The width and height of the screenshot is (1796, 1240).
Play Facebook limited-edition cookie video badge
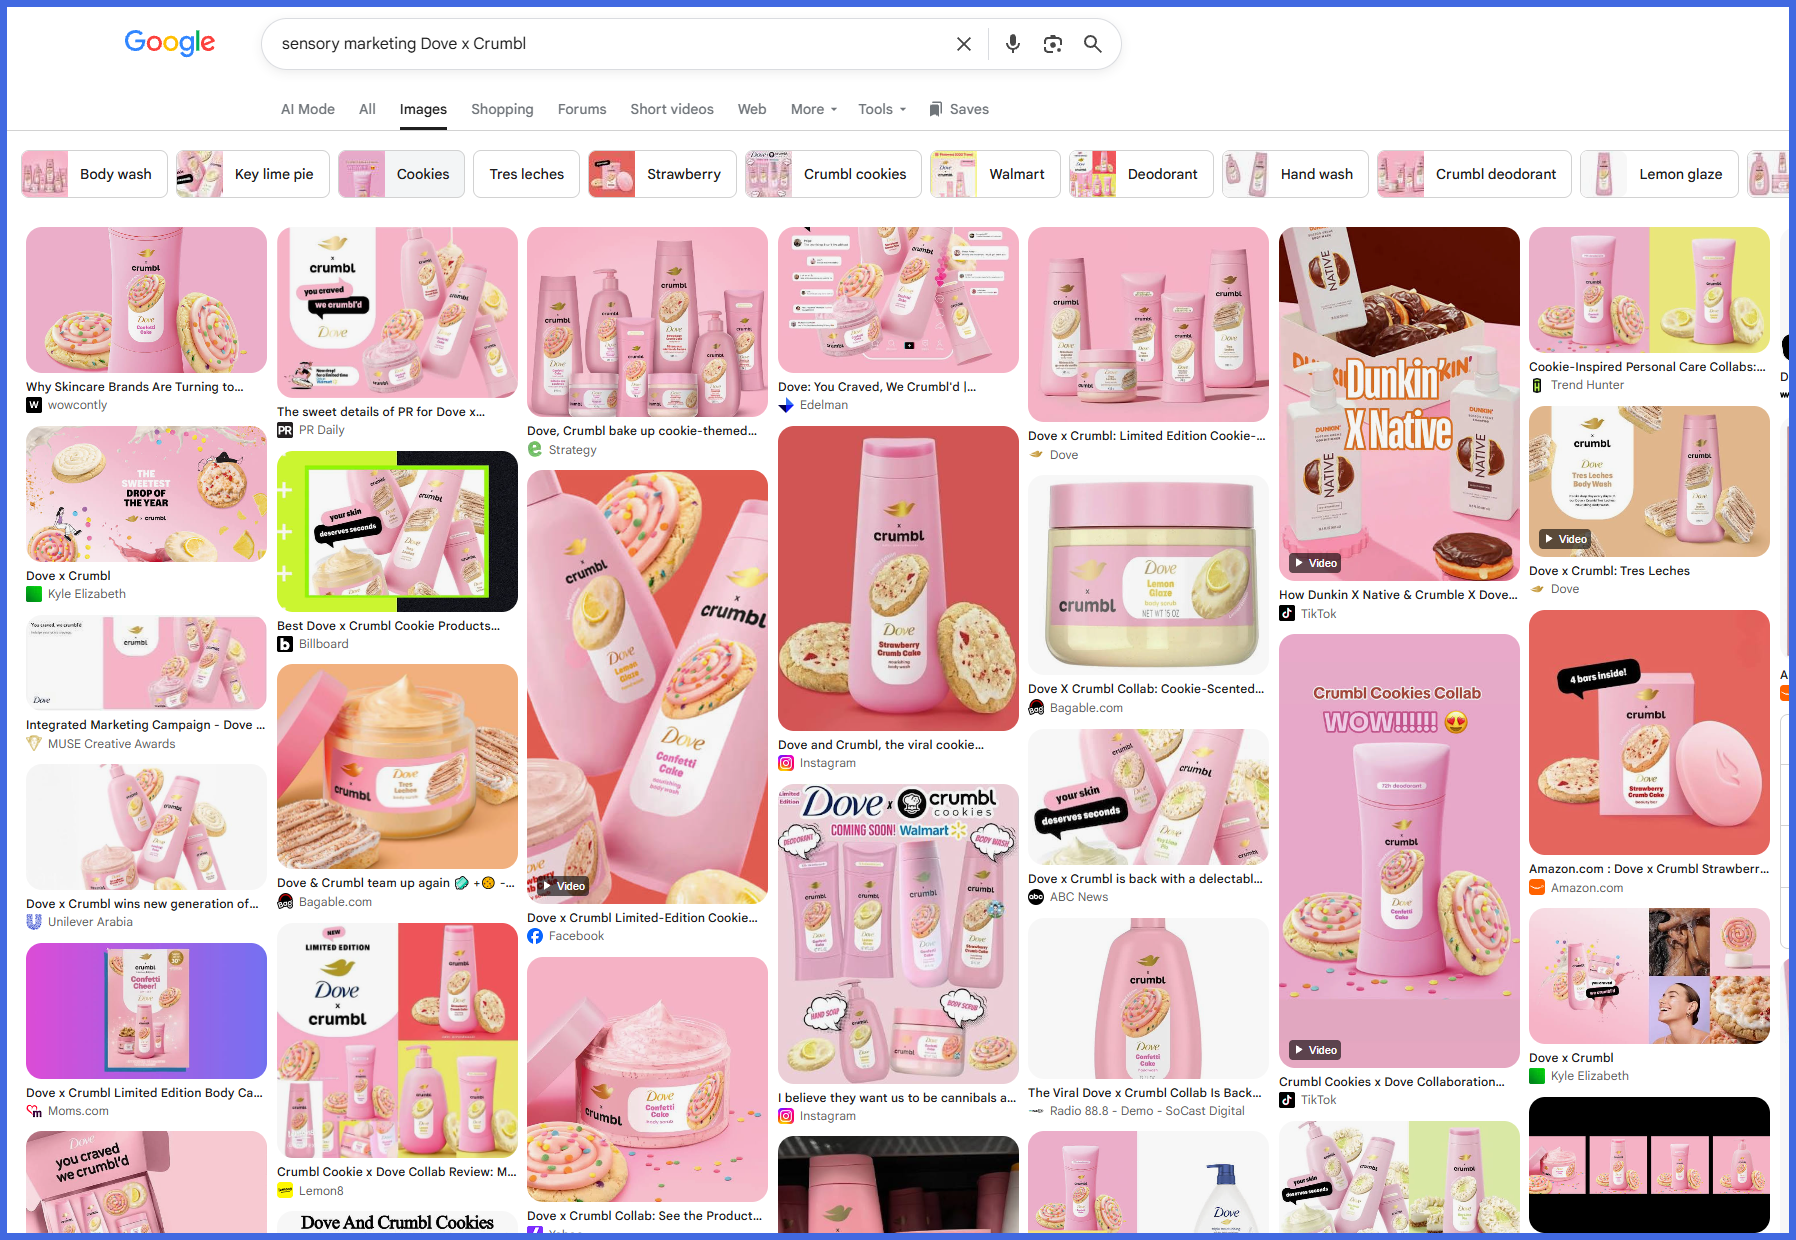tap(562, 886)
